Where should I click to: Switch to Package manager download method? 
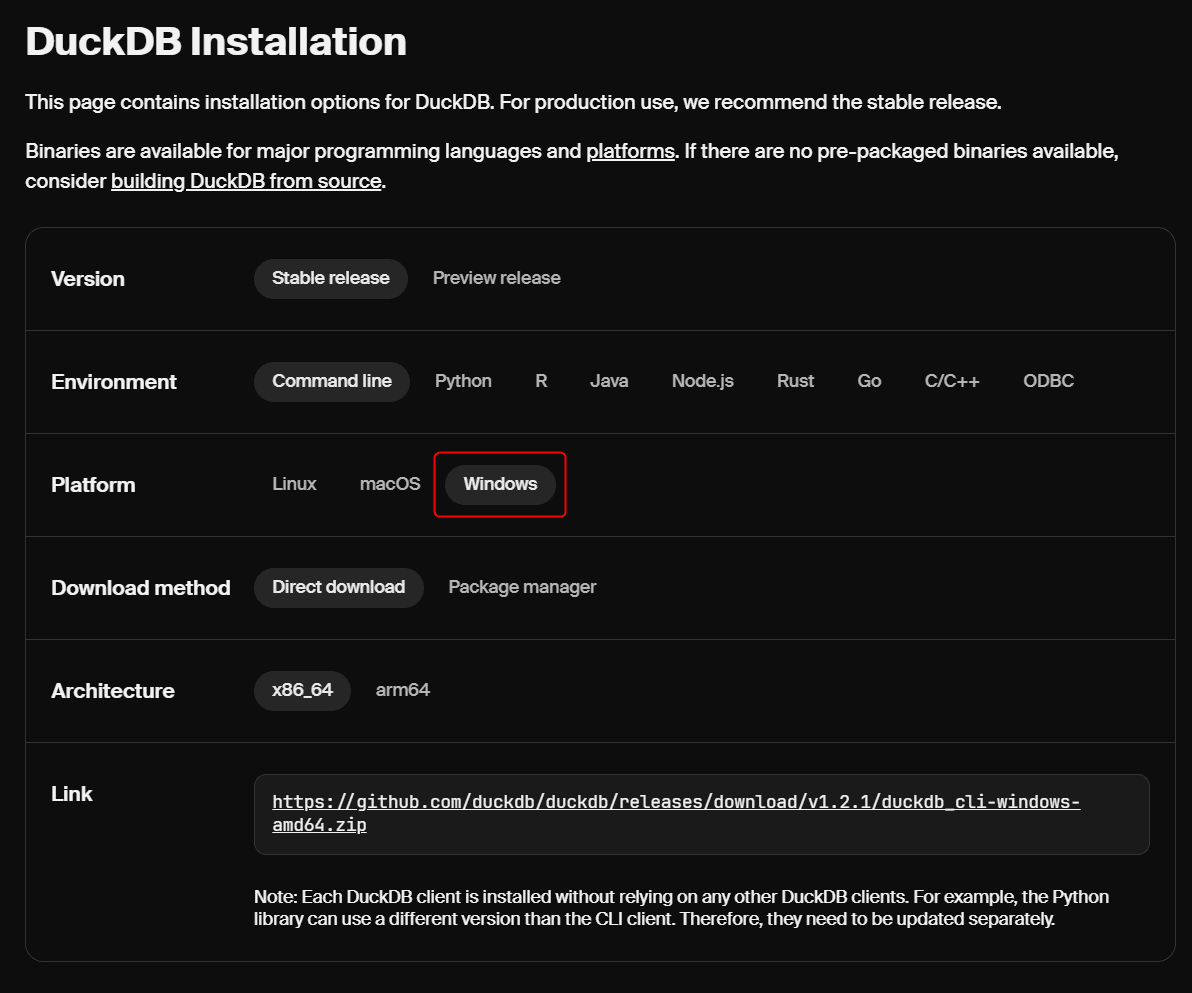tap(522, 587)
